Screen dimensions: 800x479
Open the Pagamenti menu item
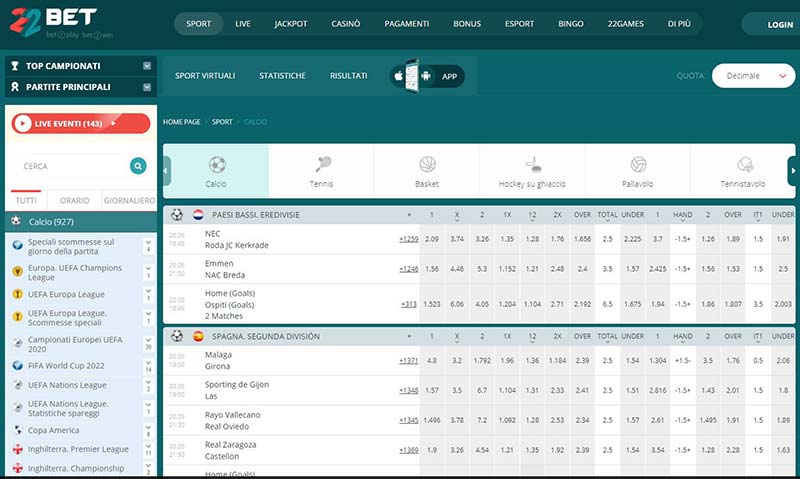pyautogui.click(x=407, y=23)
